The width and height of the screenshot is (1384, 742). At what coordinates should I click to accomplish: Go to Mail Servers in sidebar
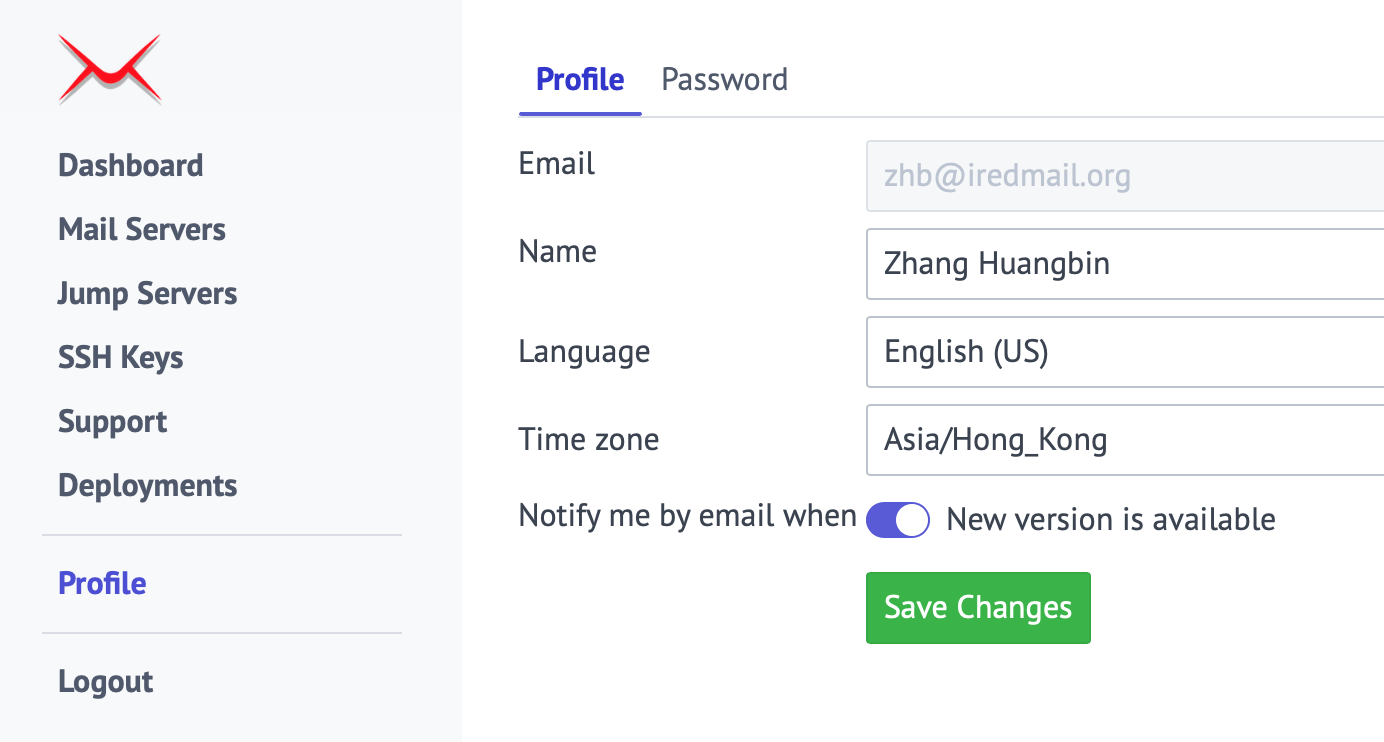click(x=142, y=229)
